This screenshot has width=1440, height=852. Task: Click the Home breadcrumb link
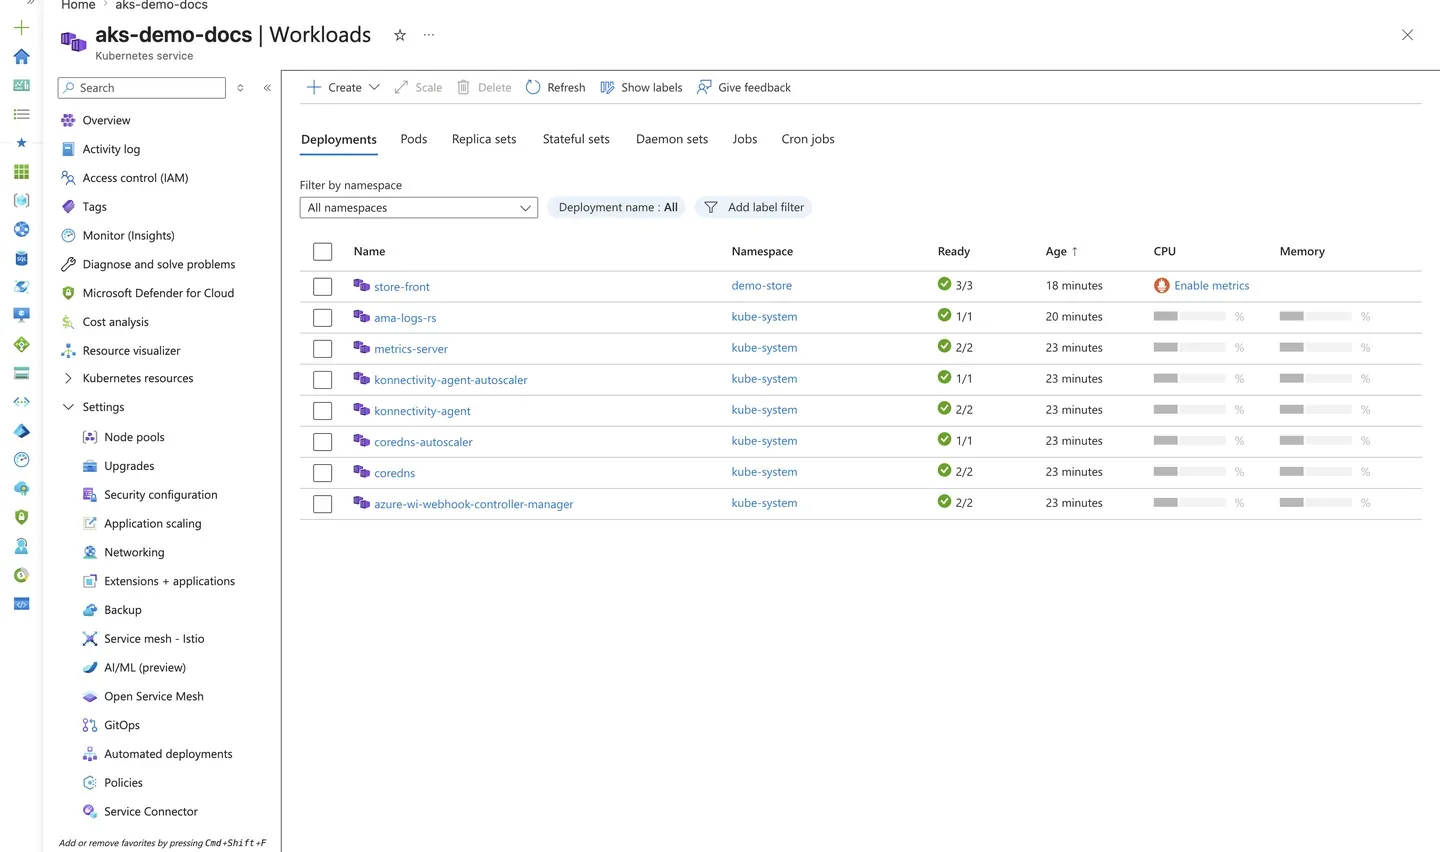click(78, 6)
